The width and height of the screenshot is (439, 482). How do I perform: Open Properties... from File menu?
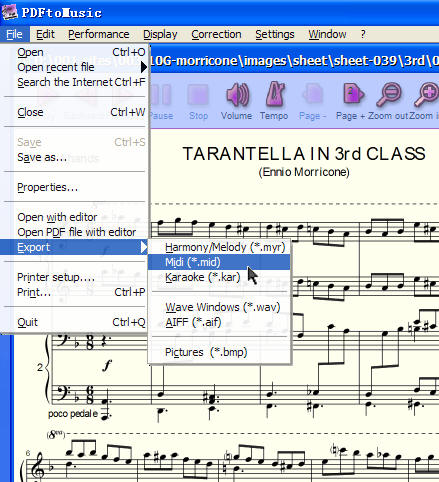[x=75, y=187]
